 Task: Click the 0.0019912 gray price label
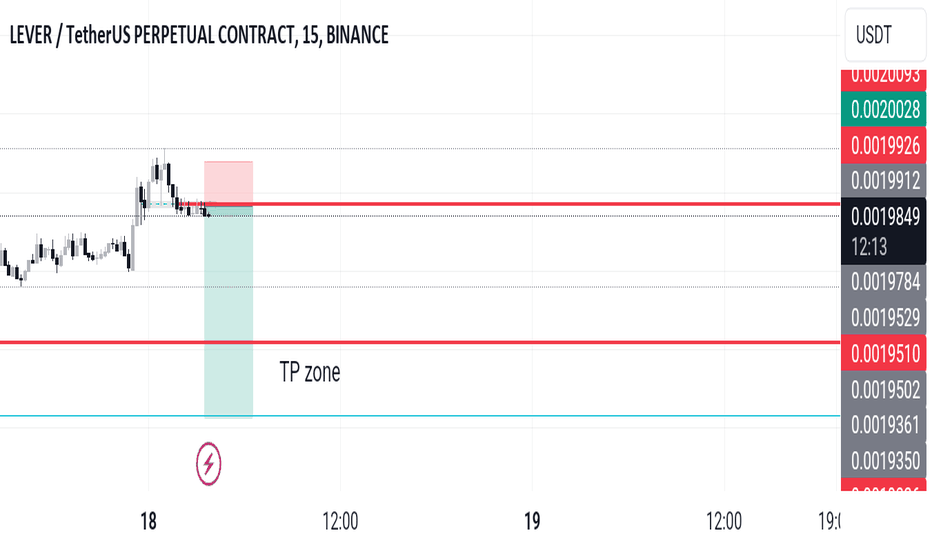click(883, 181)
